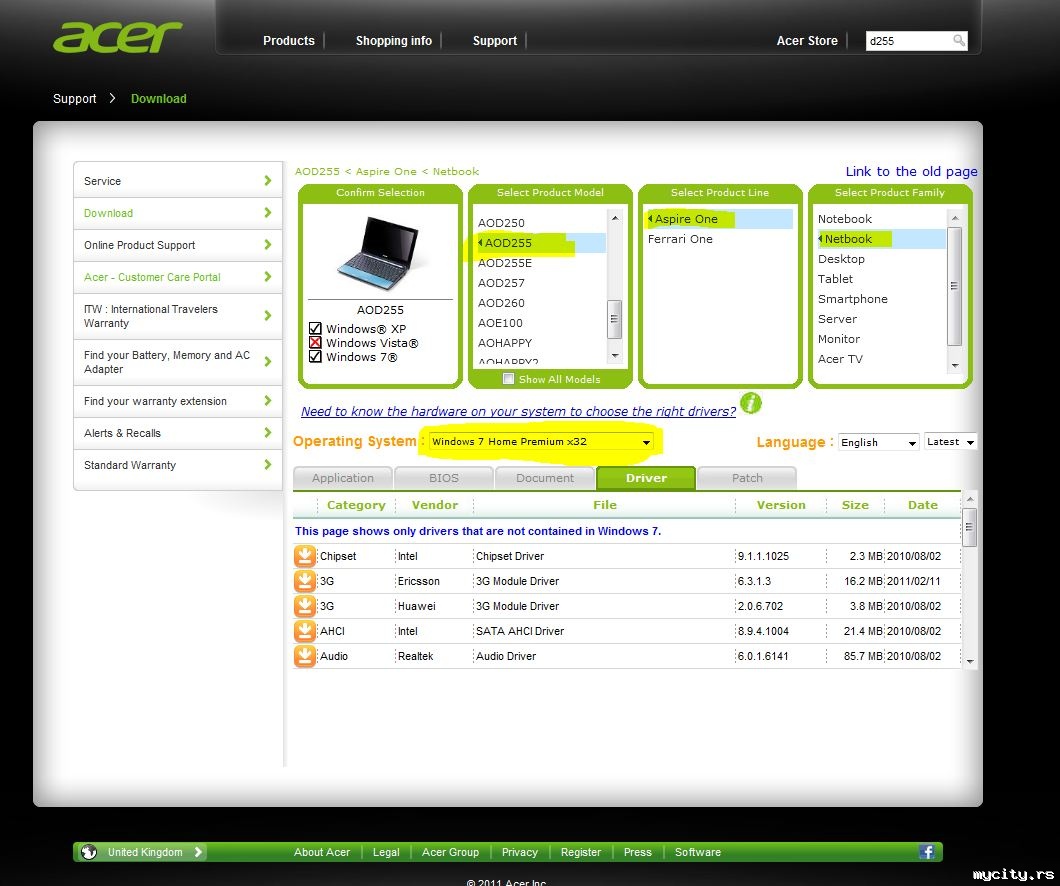Open About Acer footer link
Viewport: 1060px width, 886px height.
pos(322,852)
